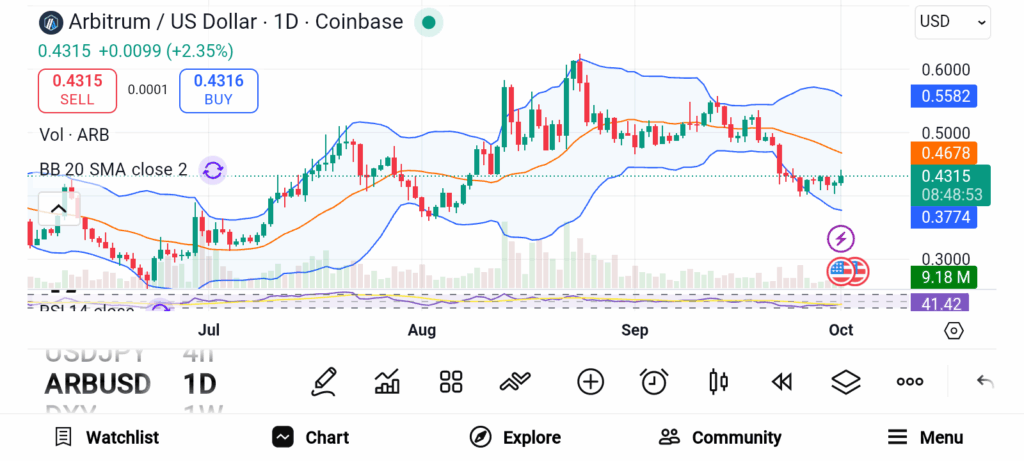The width and height of the screenshot is (1024, 461).
Task: Collapse the indicator legend chevron
Action: point(58,209)
